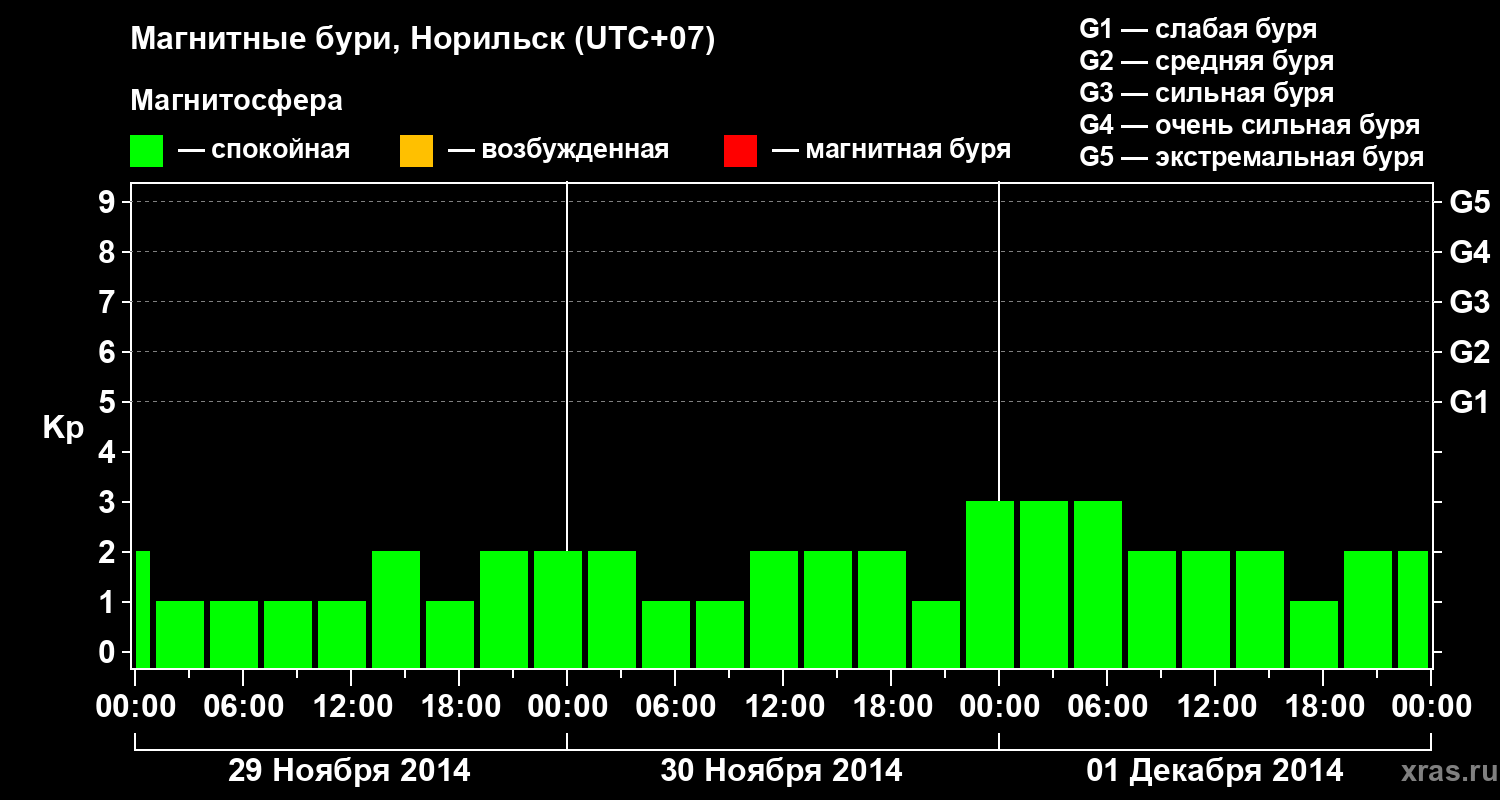Viewport: 1500px width, 800px height.
Task: Click the '— магнитная буря' legend label
Action: pyautogui.click(x=891, y=151)
